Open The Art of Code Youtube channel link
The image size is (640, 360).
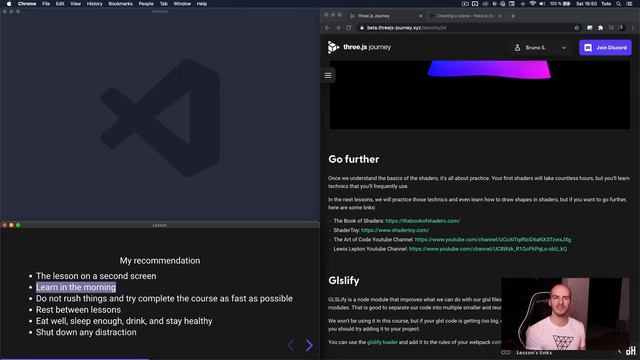(x=493, y=240)
